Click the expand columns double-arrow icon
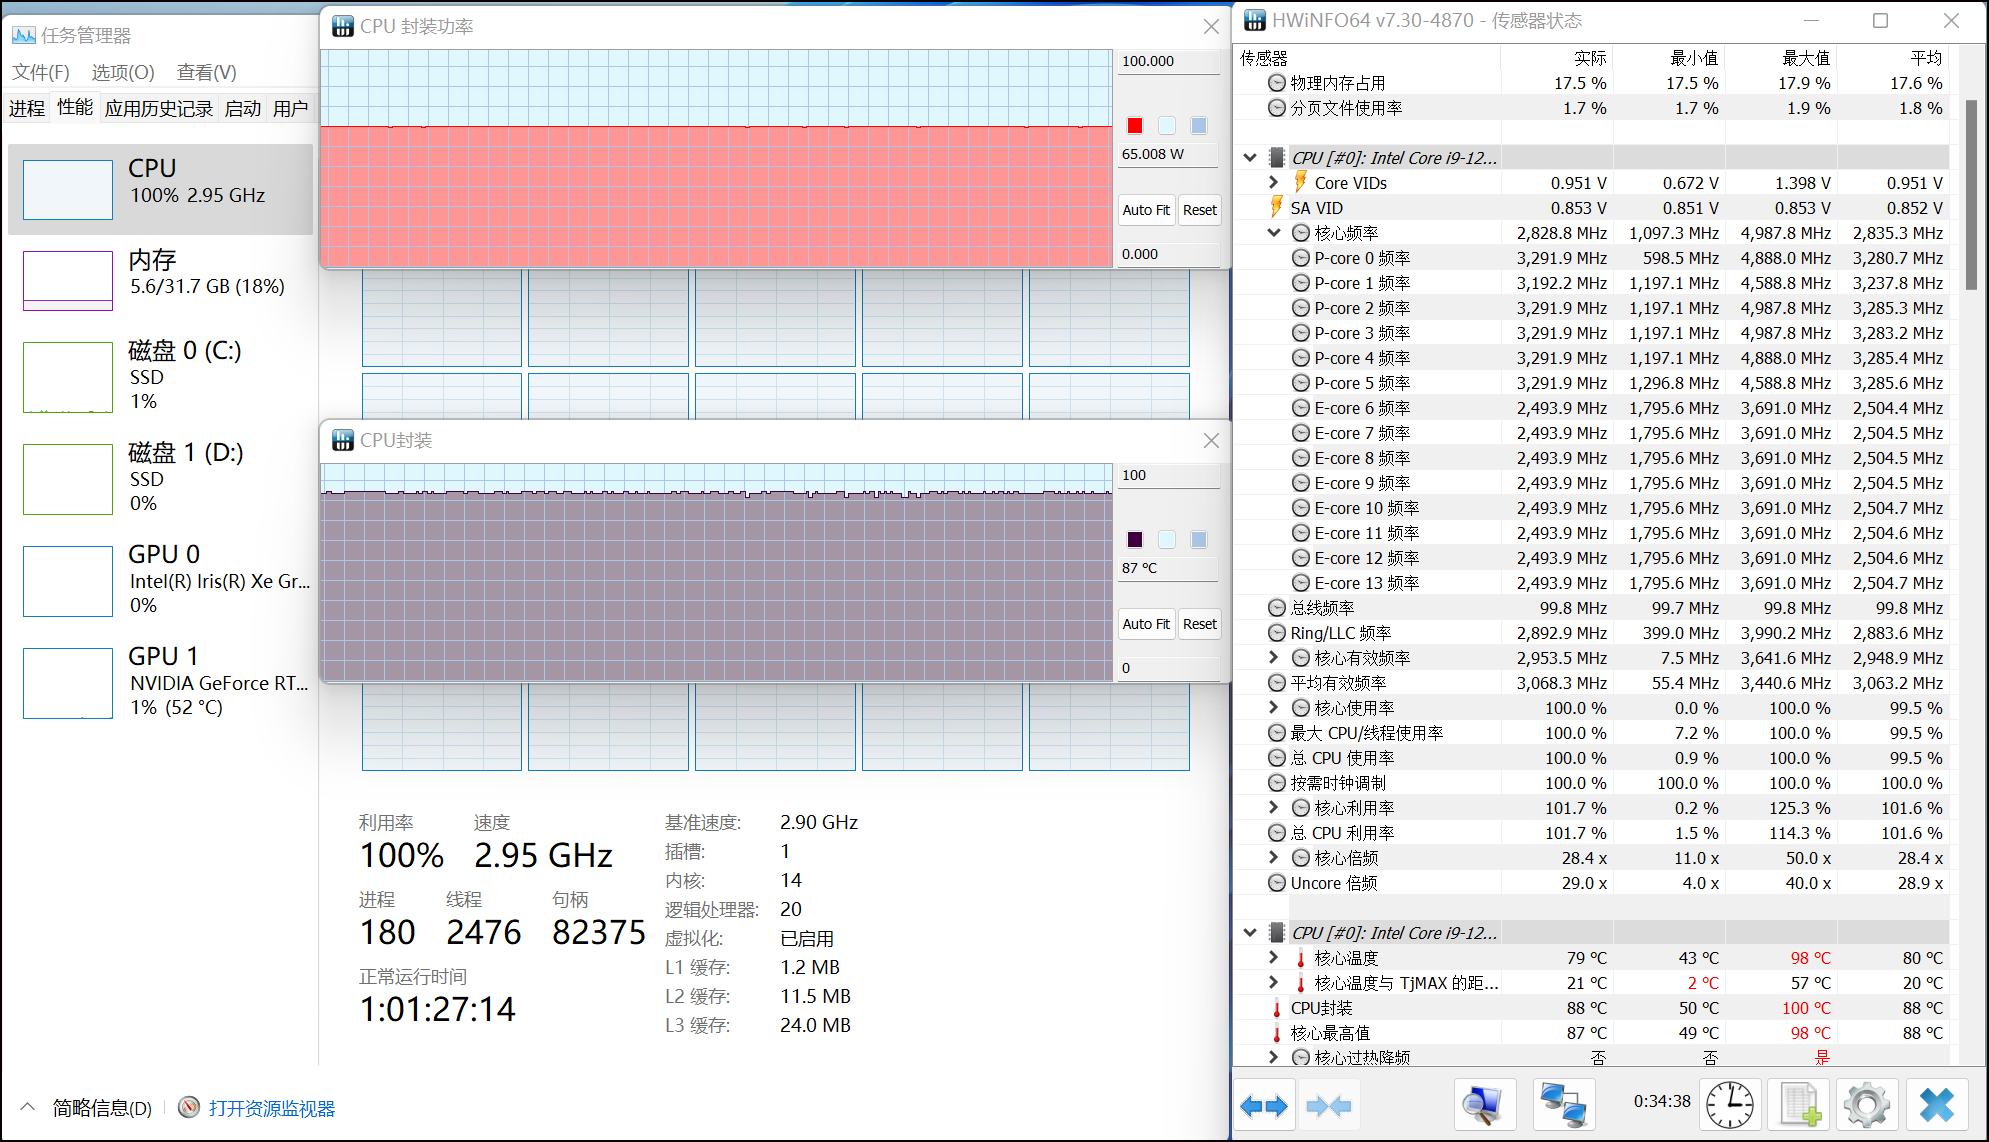 [x=1263, y=1105]
